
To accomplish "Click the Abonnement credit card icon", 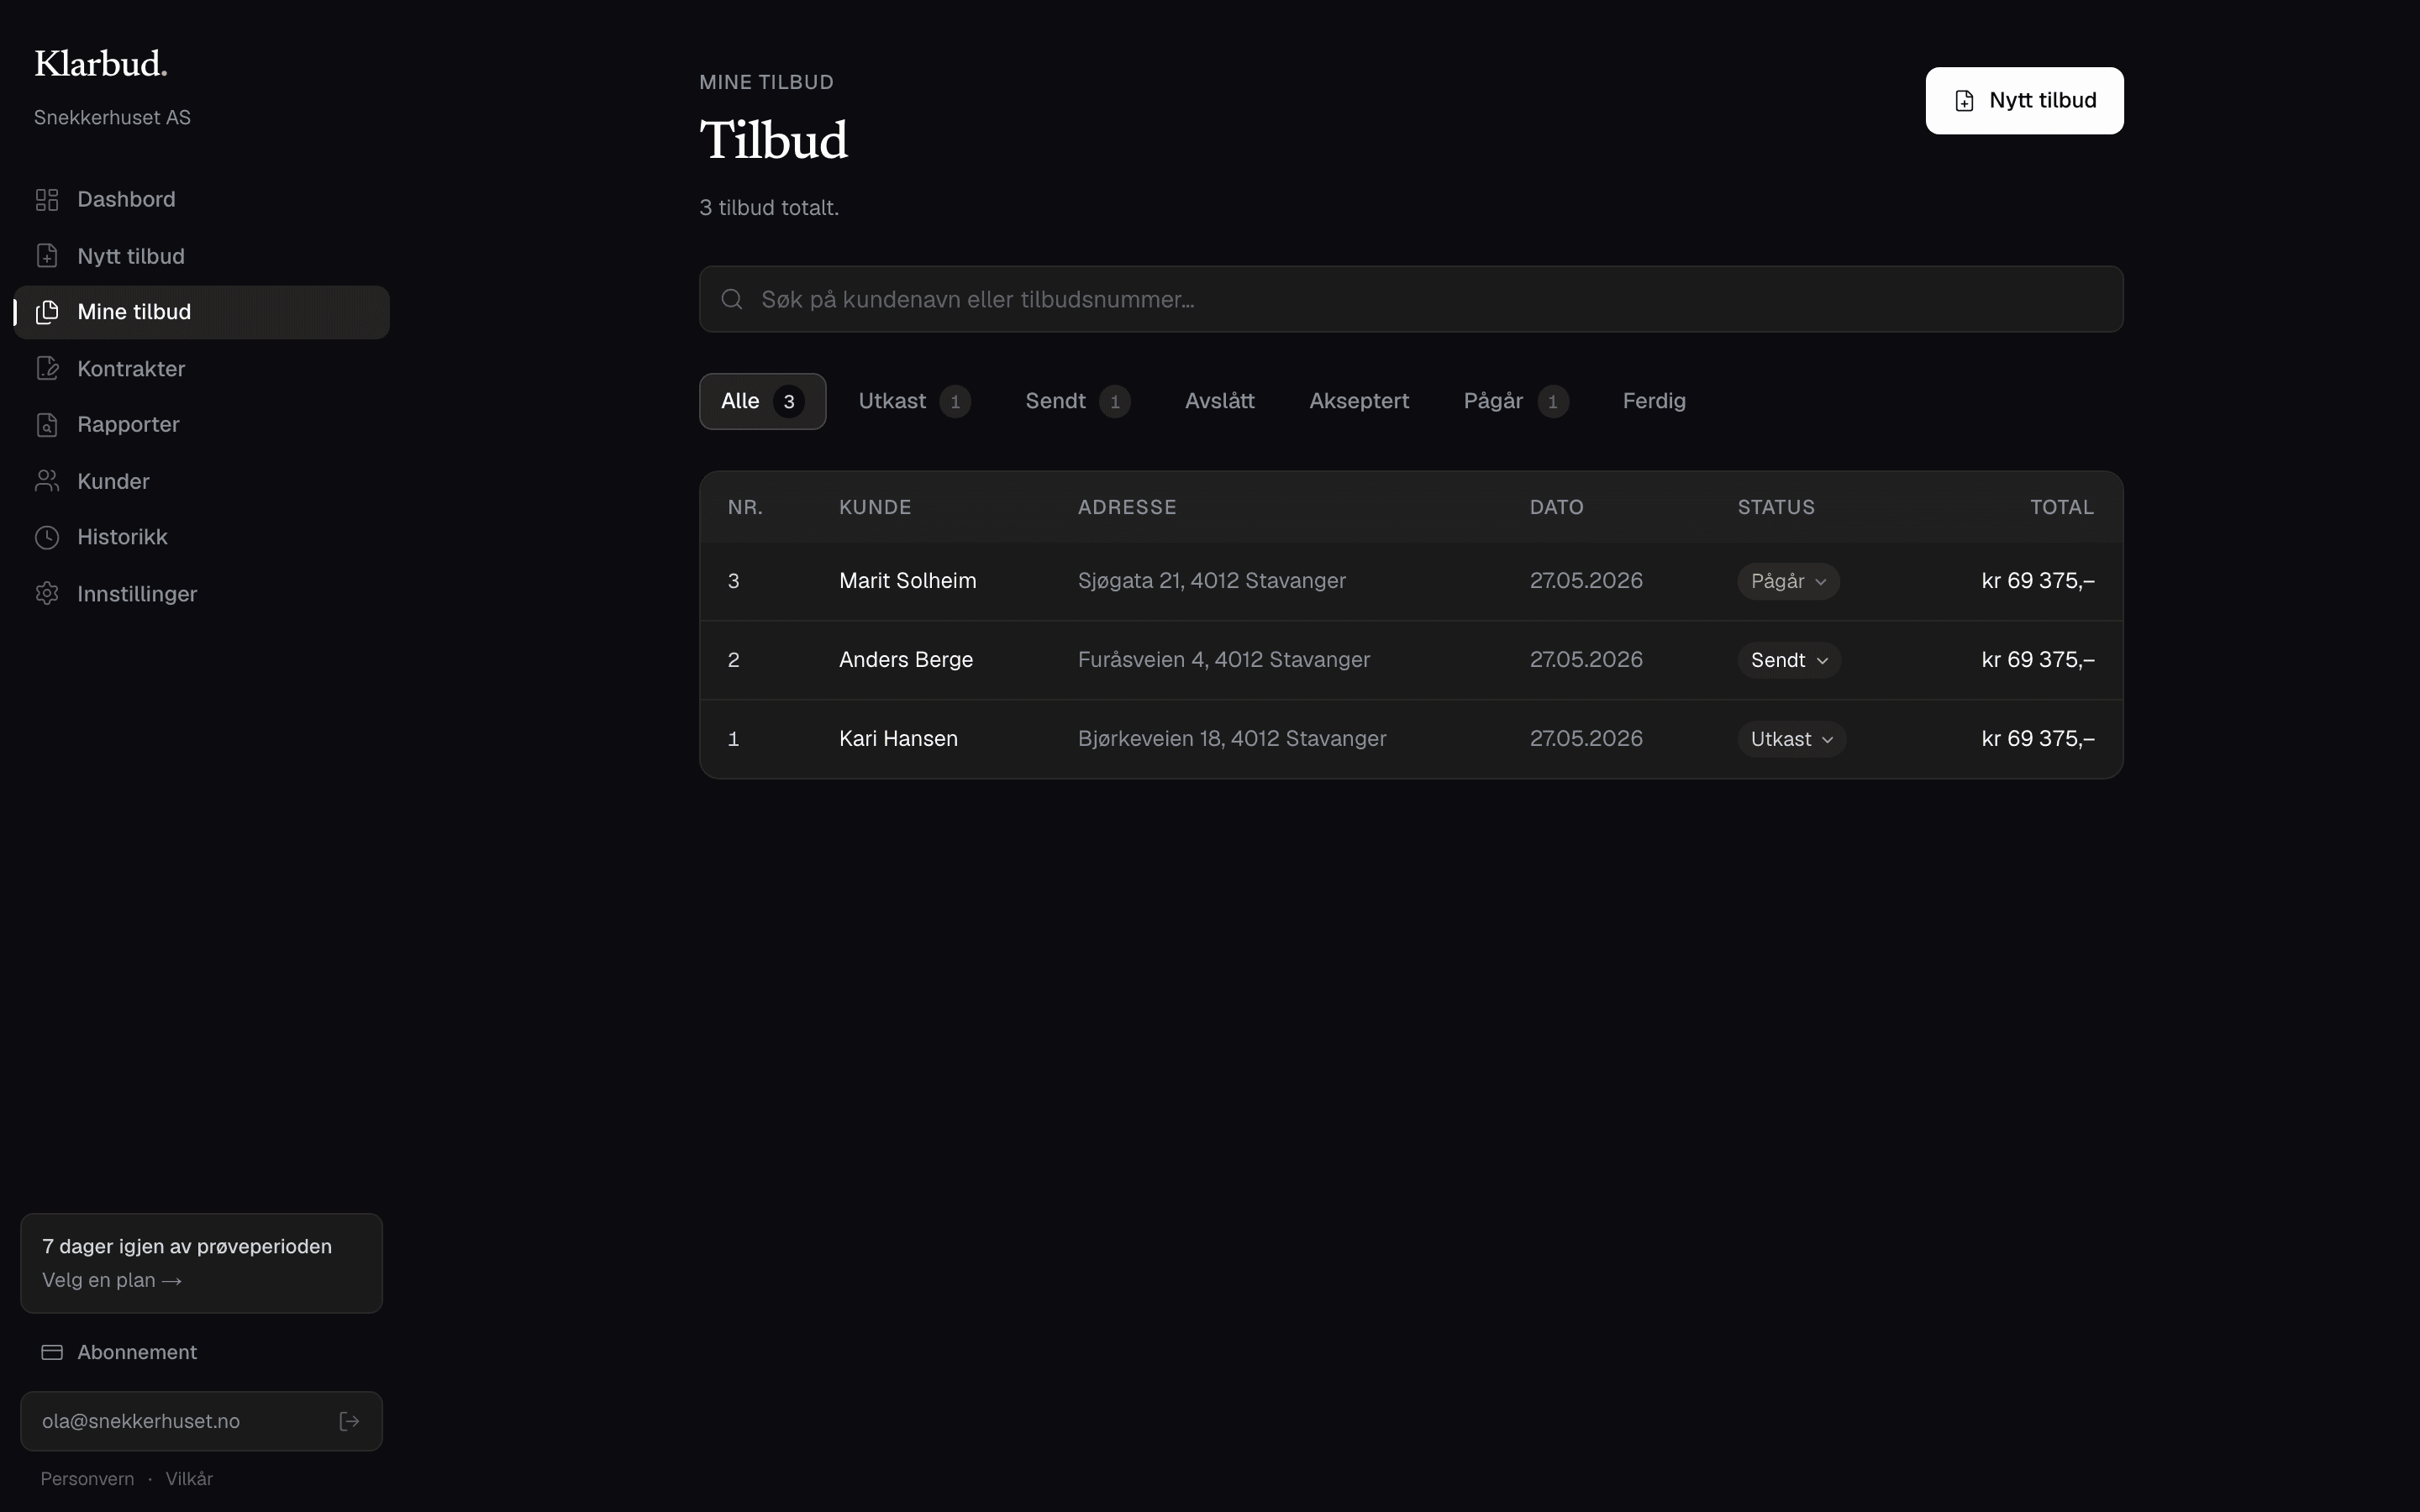I will (52, 1352).
